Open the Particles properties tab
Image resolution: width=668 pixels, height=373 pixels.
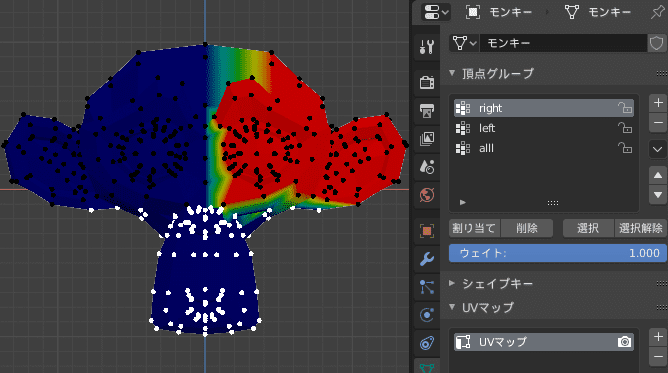426,287
